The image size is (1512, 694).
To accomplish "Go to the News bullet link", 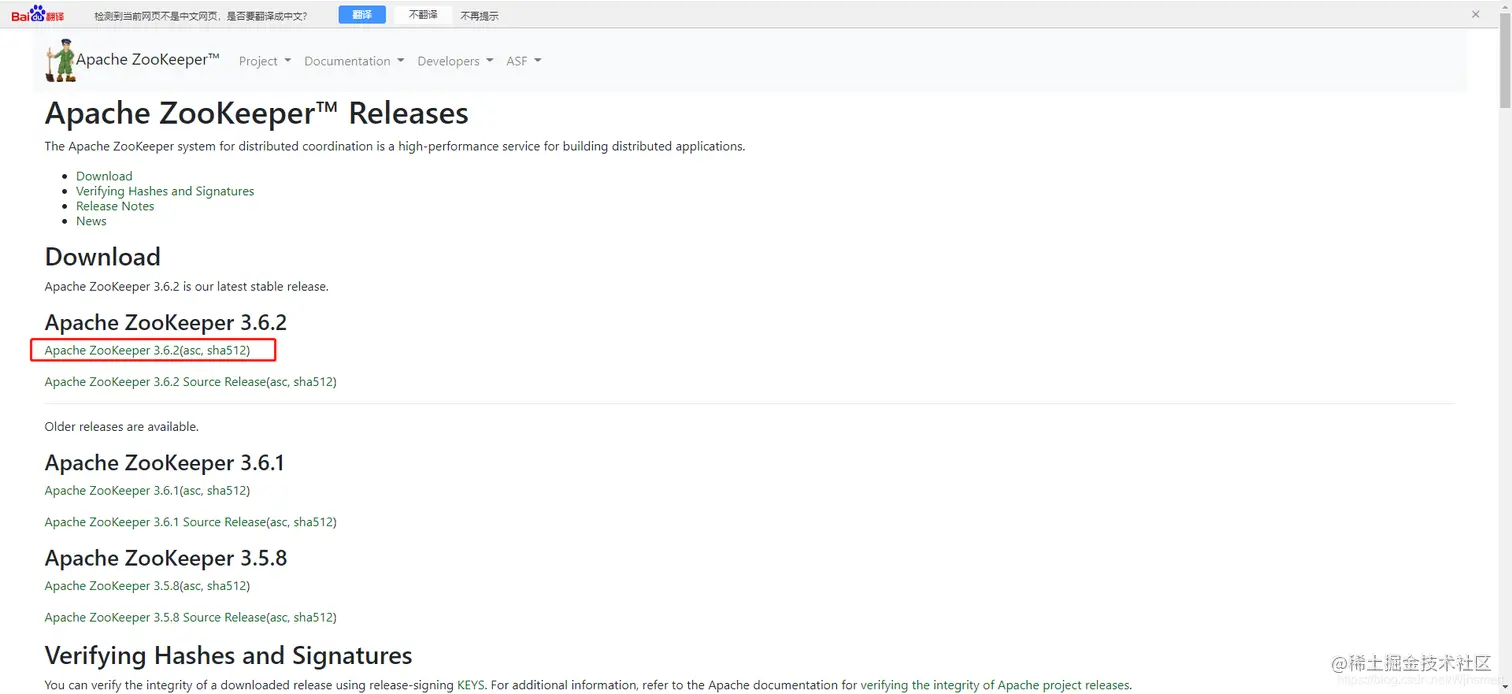I will pyautogui.click(x=91, y=221).
